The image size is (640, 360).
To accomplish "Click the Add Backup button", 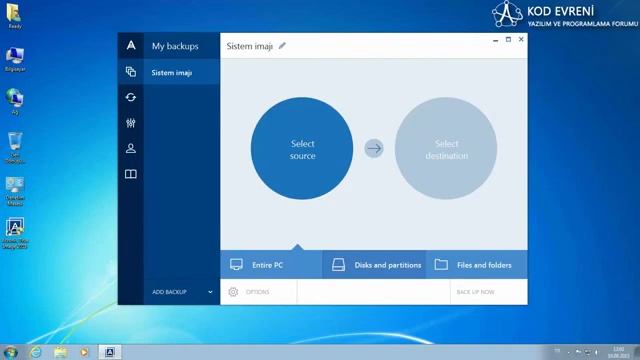I will [169, 292].
